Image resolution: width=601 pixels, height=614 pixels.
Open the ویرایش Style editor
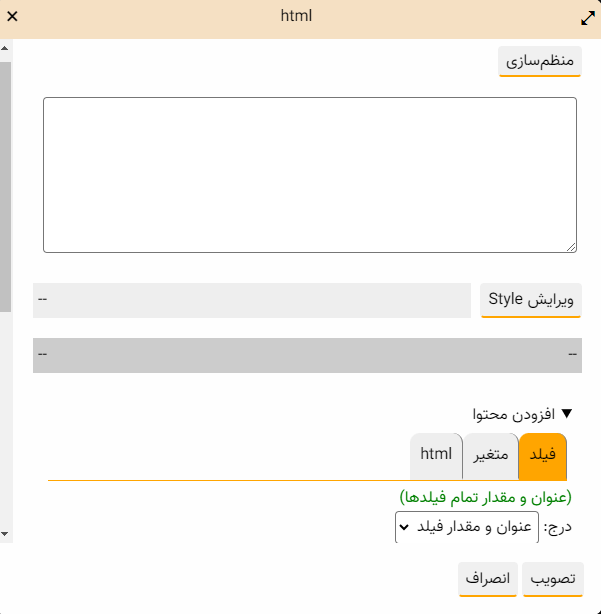[x=531, y=300]
